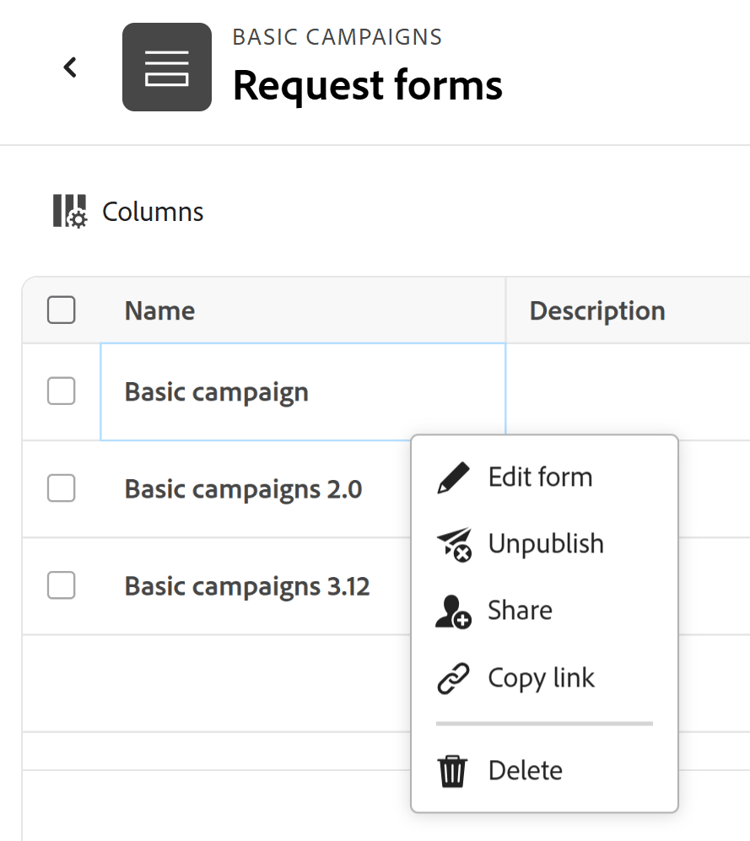
Task: Select the Basic campaigns 2.0 checkbox
Action: coord(62,488)
